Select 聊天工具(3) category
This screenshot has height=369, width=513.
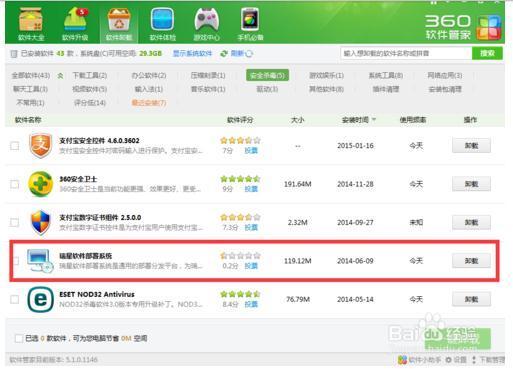[30, 89]
